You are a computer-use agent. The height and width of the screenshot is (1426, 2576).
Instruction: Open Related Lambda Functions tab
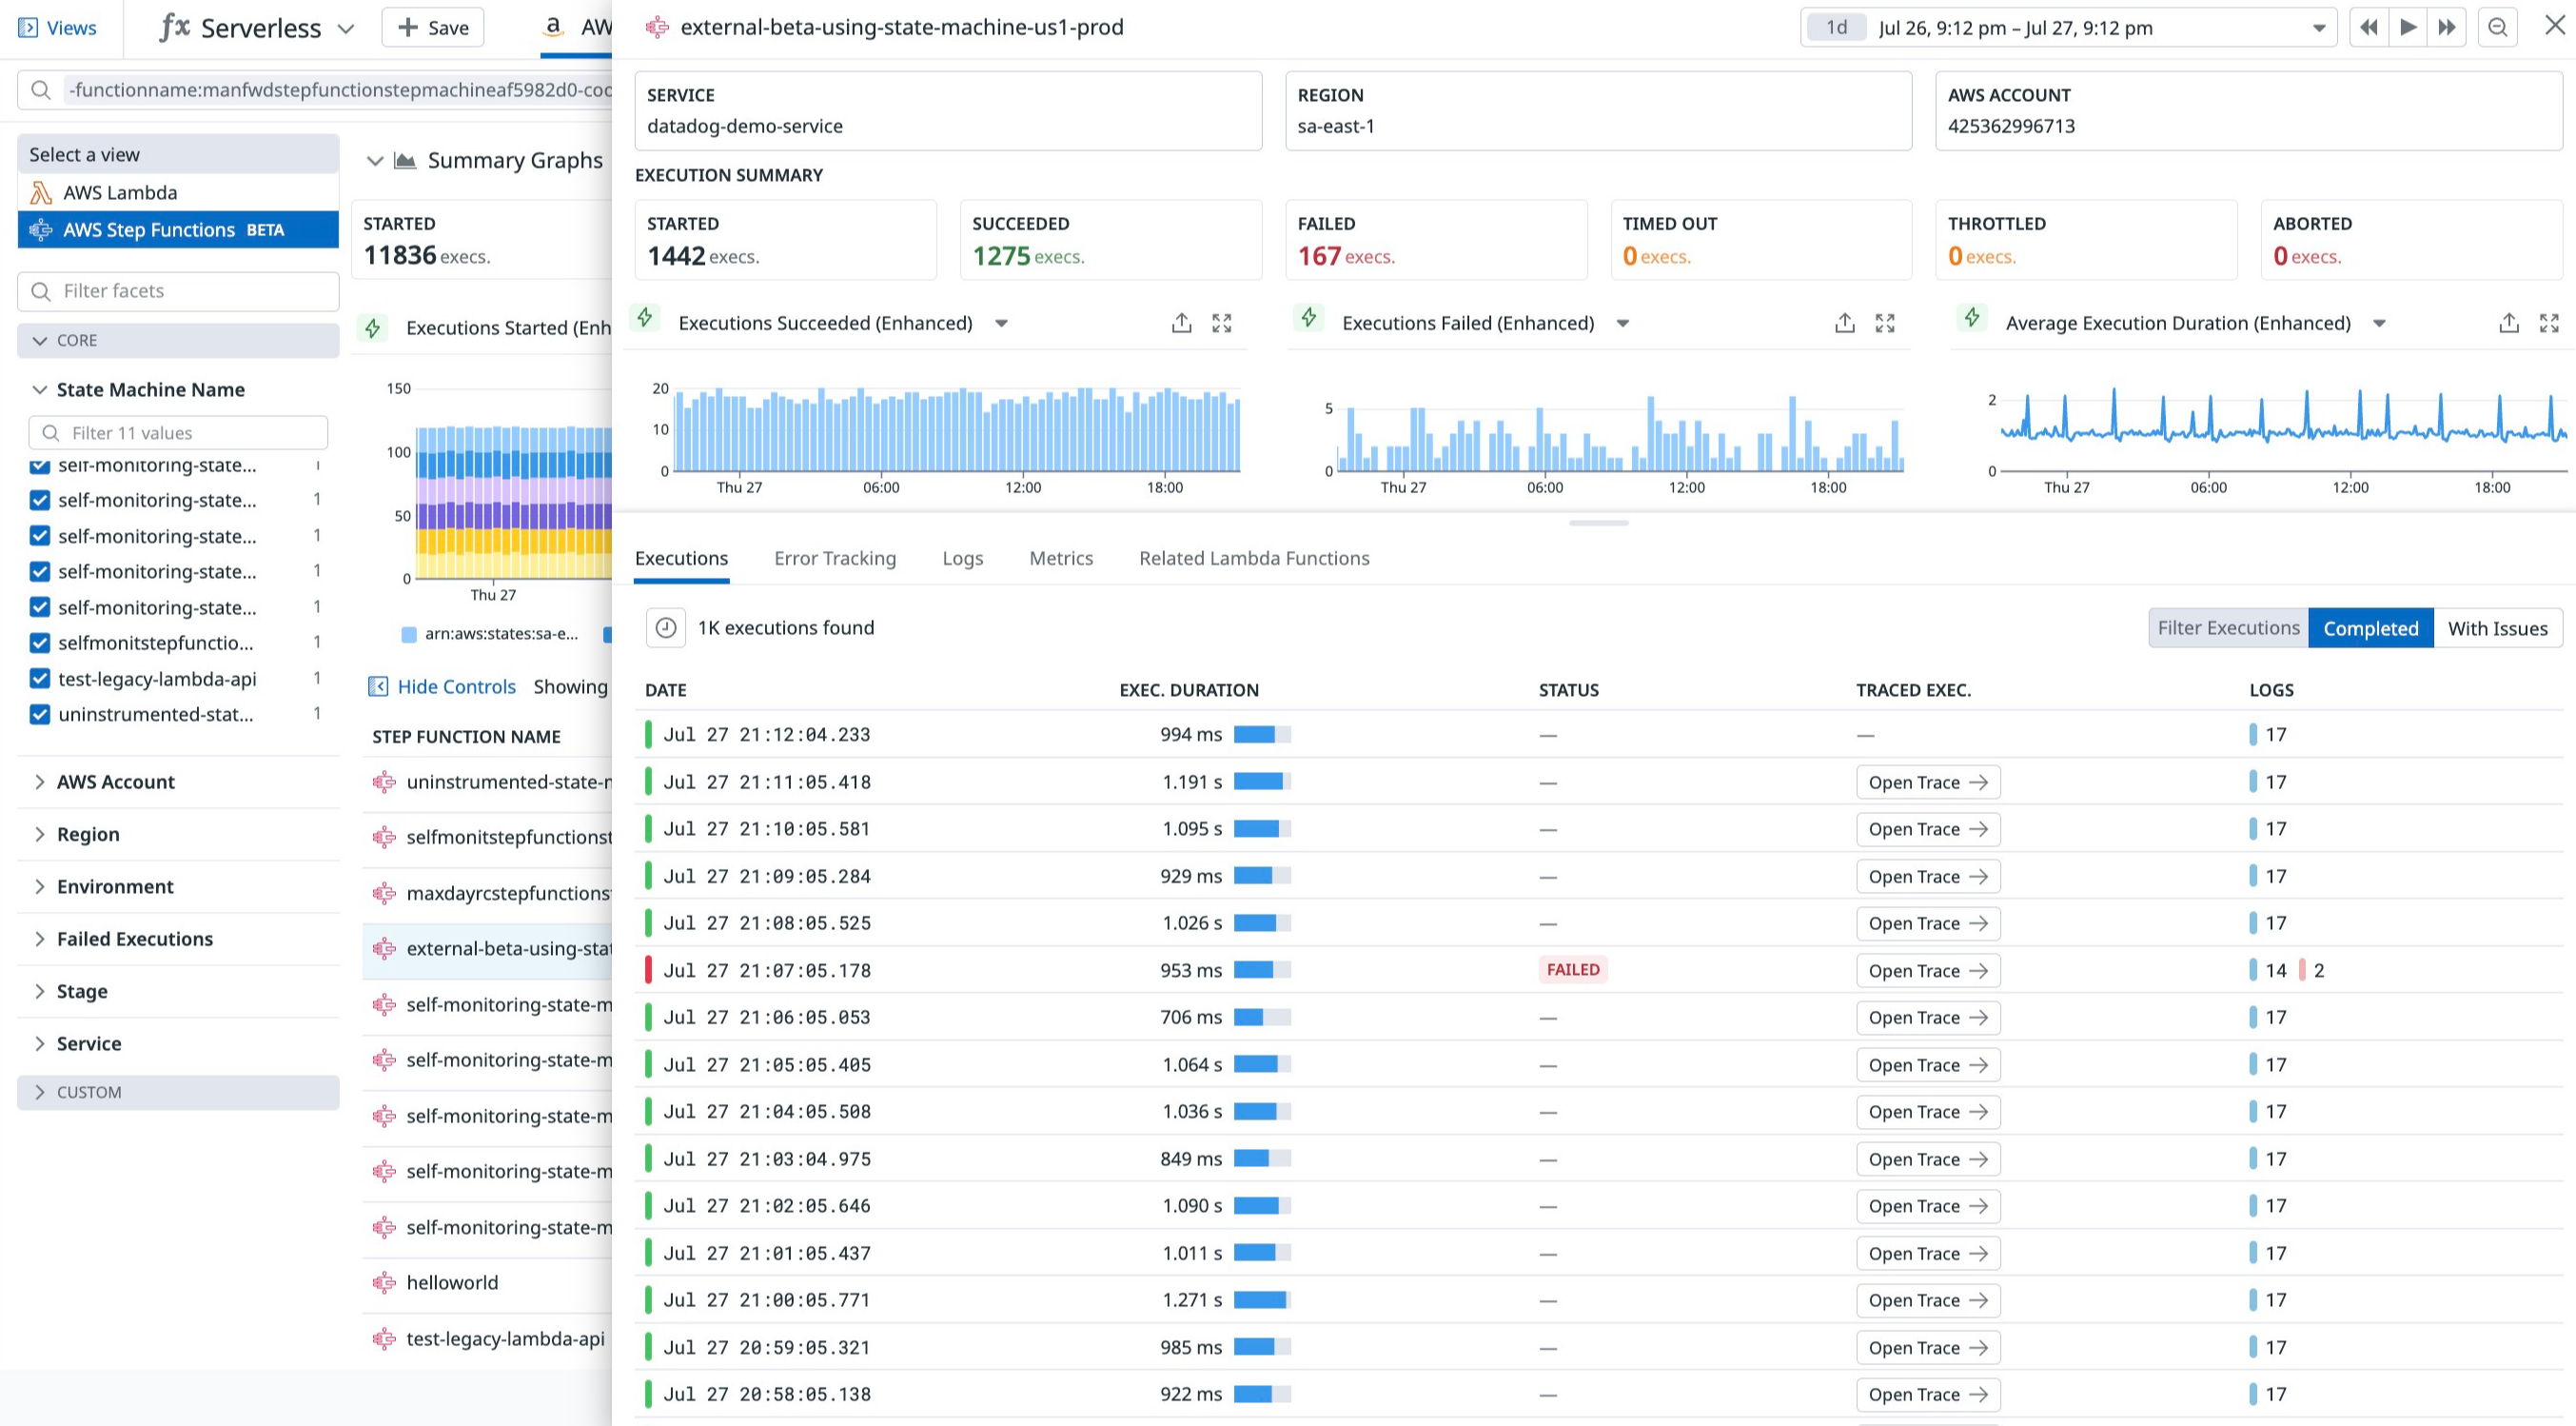1254,558
